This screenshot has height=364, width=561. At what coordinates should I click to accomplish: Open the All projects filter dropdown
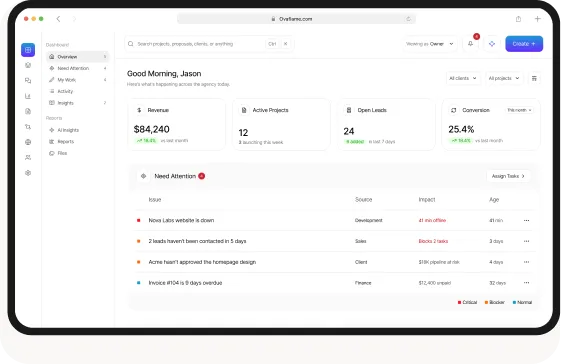click(x=504, y=78)
